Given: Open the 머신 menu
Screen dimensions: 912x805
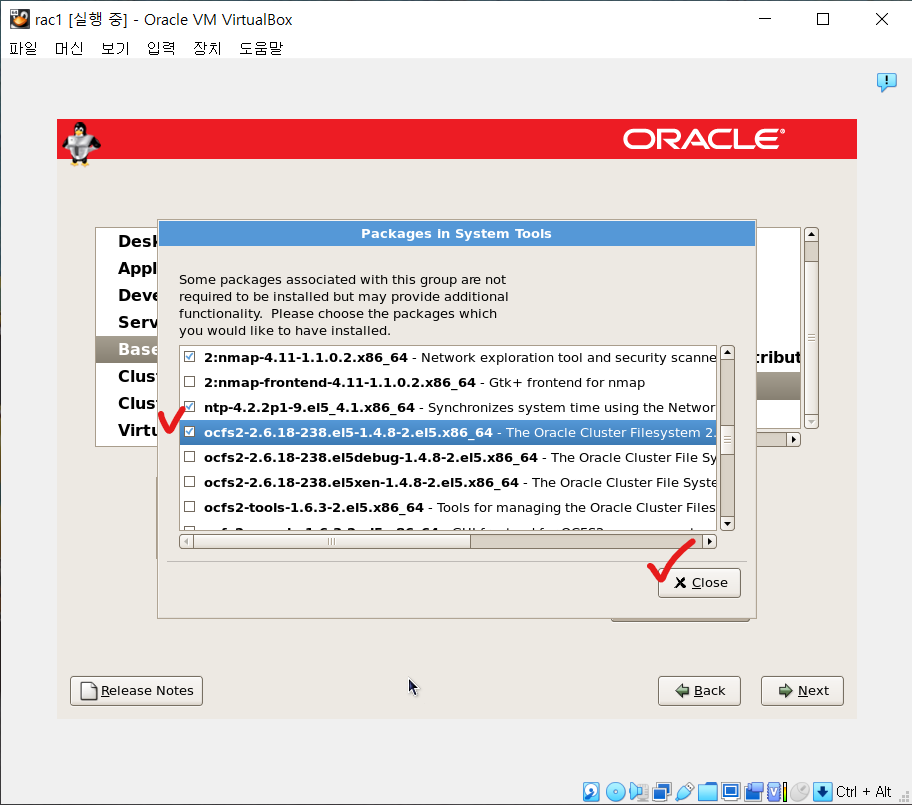Looking at the screenshot, I should 69,48.
